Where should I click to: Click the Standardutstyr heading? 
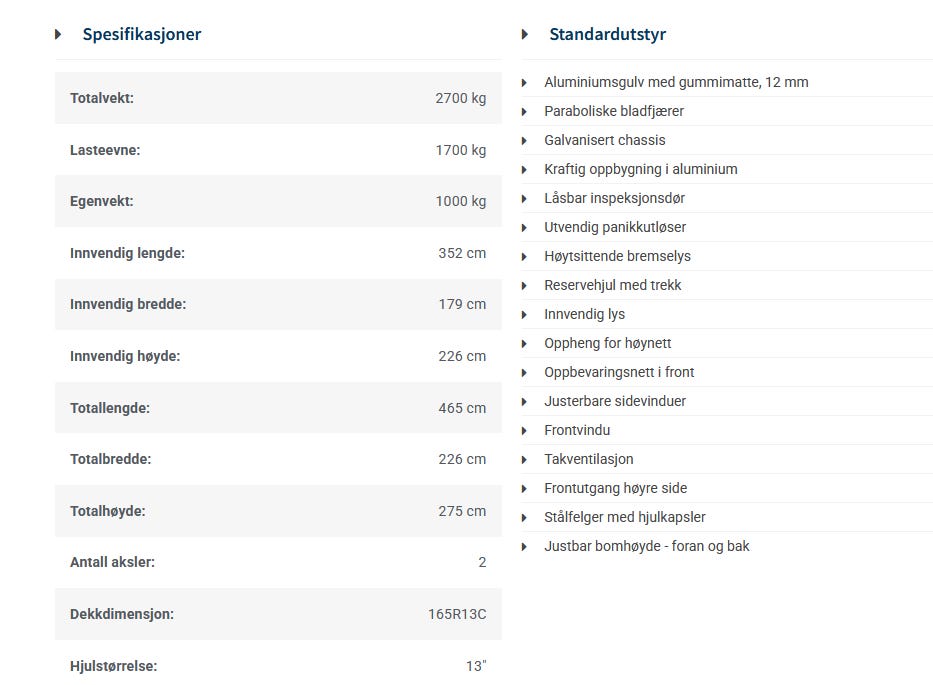[608, 35]
